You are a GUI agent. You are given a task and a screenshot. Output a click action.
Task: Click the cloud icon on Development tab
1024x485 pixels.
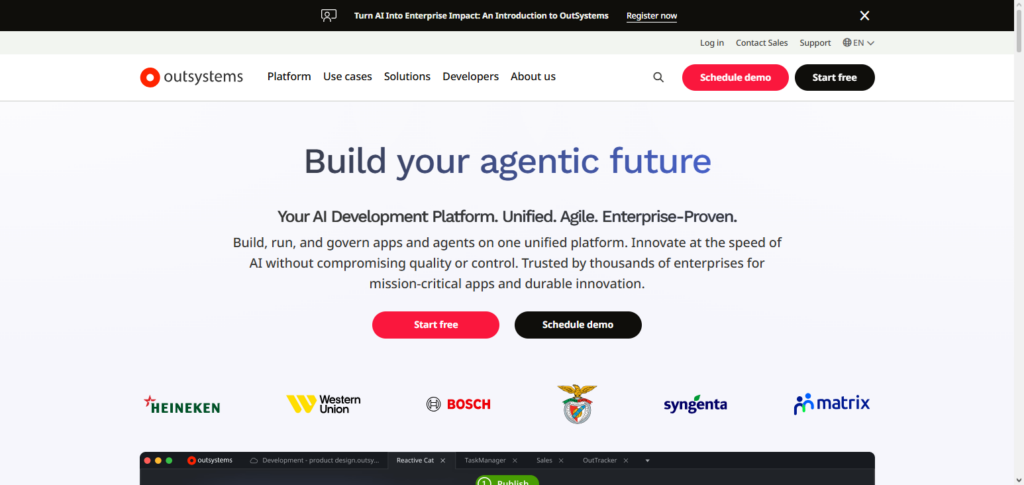pyautogui.click(x=254, y=461)
